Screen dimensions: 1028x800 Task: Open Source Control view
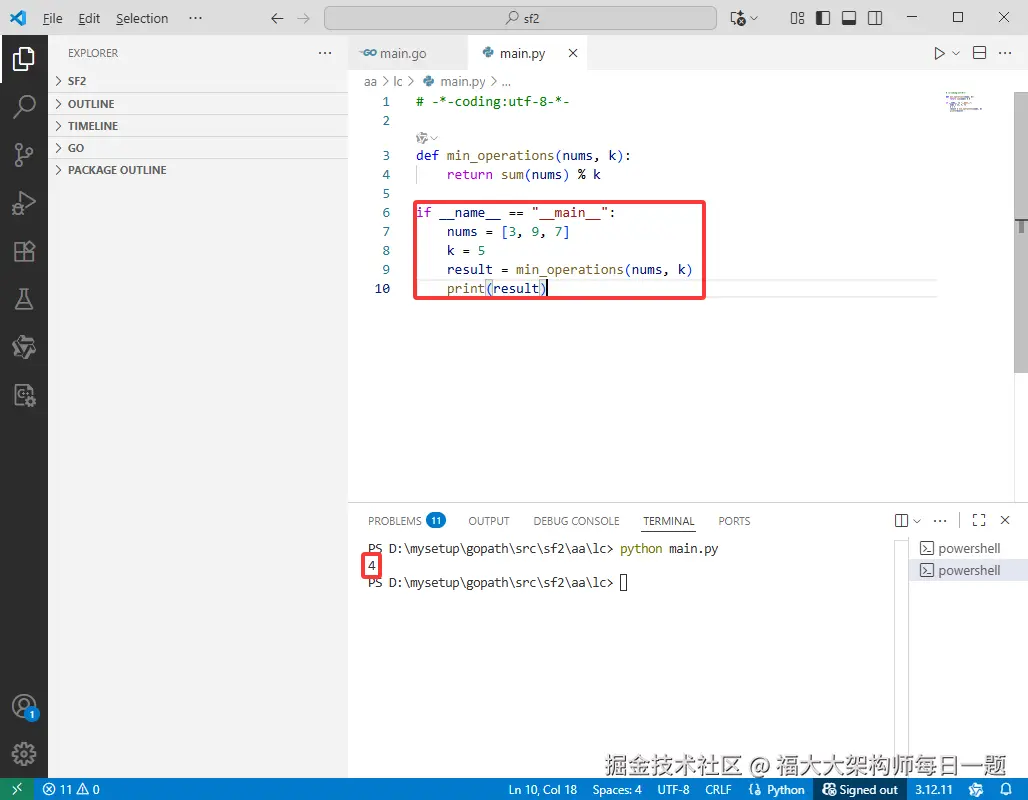pos(24,155)
